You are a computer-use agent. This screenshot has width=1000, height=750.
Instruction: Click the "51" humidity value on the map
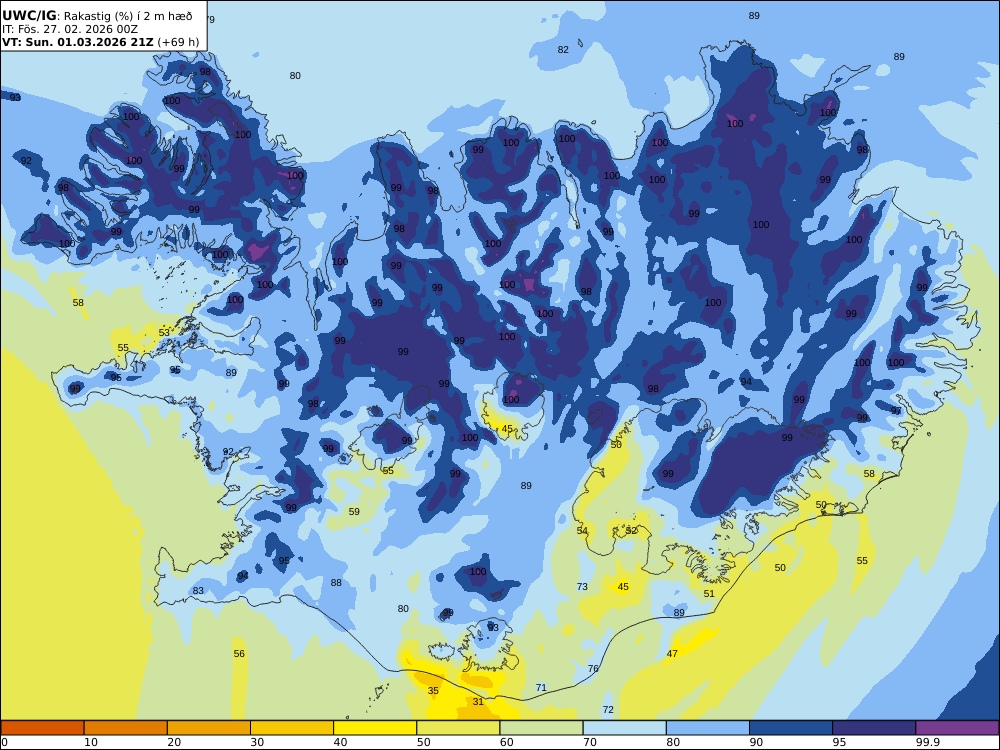click(709, 594)
